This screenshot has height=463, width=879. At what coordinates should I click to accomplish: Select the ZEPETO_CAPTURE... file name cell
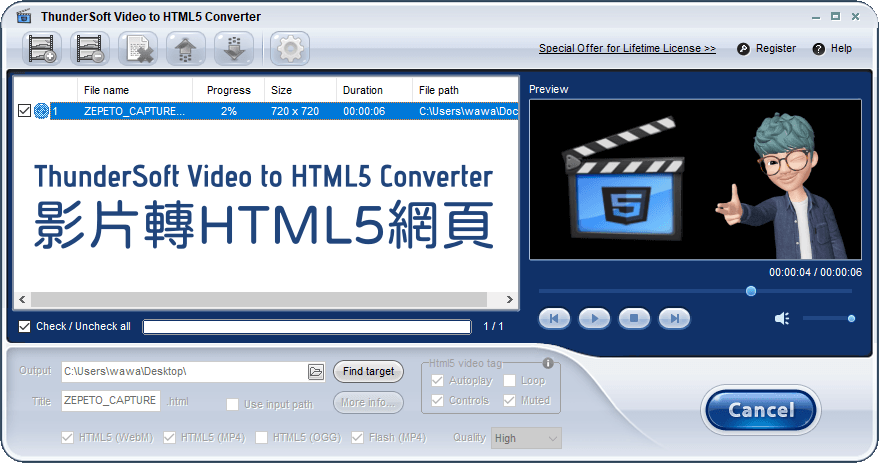[135, 111]
